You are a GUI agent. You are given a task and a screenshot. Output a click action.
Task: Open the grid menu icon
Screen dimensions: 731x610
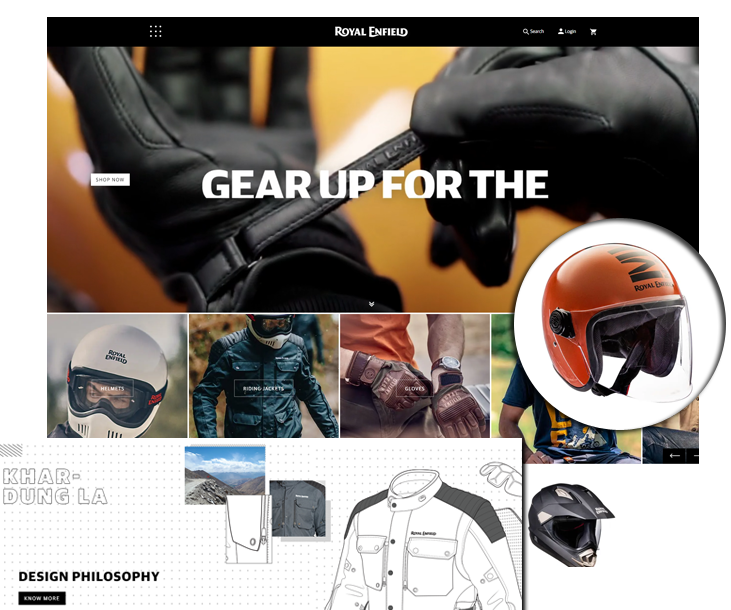155,31
